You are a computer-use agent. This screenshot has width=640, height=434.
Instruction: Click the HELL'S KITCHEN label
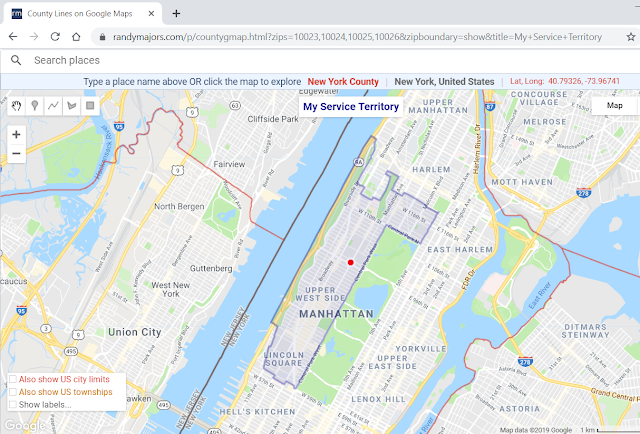(257, 412)
